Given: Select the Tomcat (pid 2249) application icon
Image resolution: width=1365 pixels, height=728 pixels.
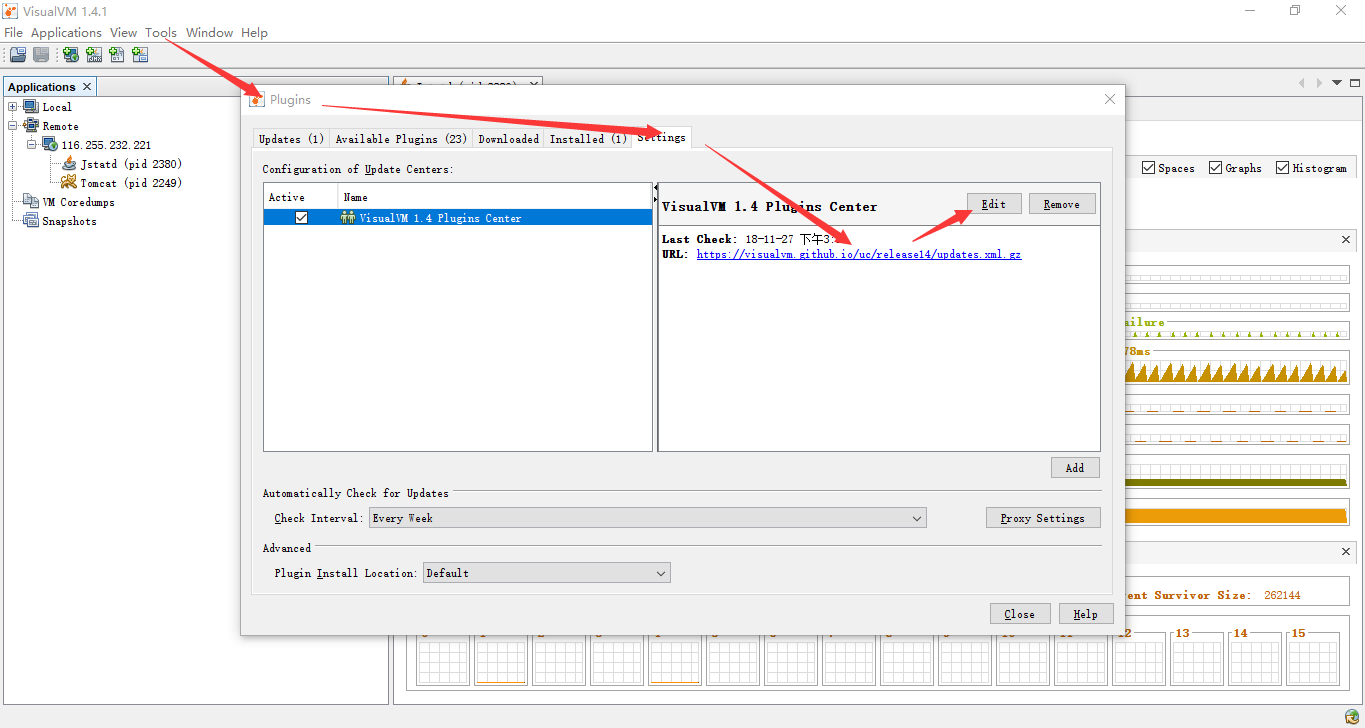Looking at the screenshot, I should click(72, 182).
